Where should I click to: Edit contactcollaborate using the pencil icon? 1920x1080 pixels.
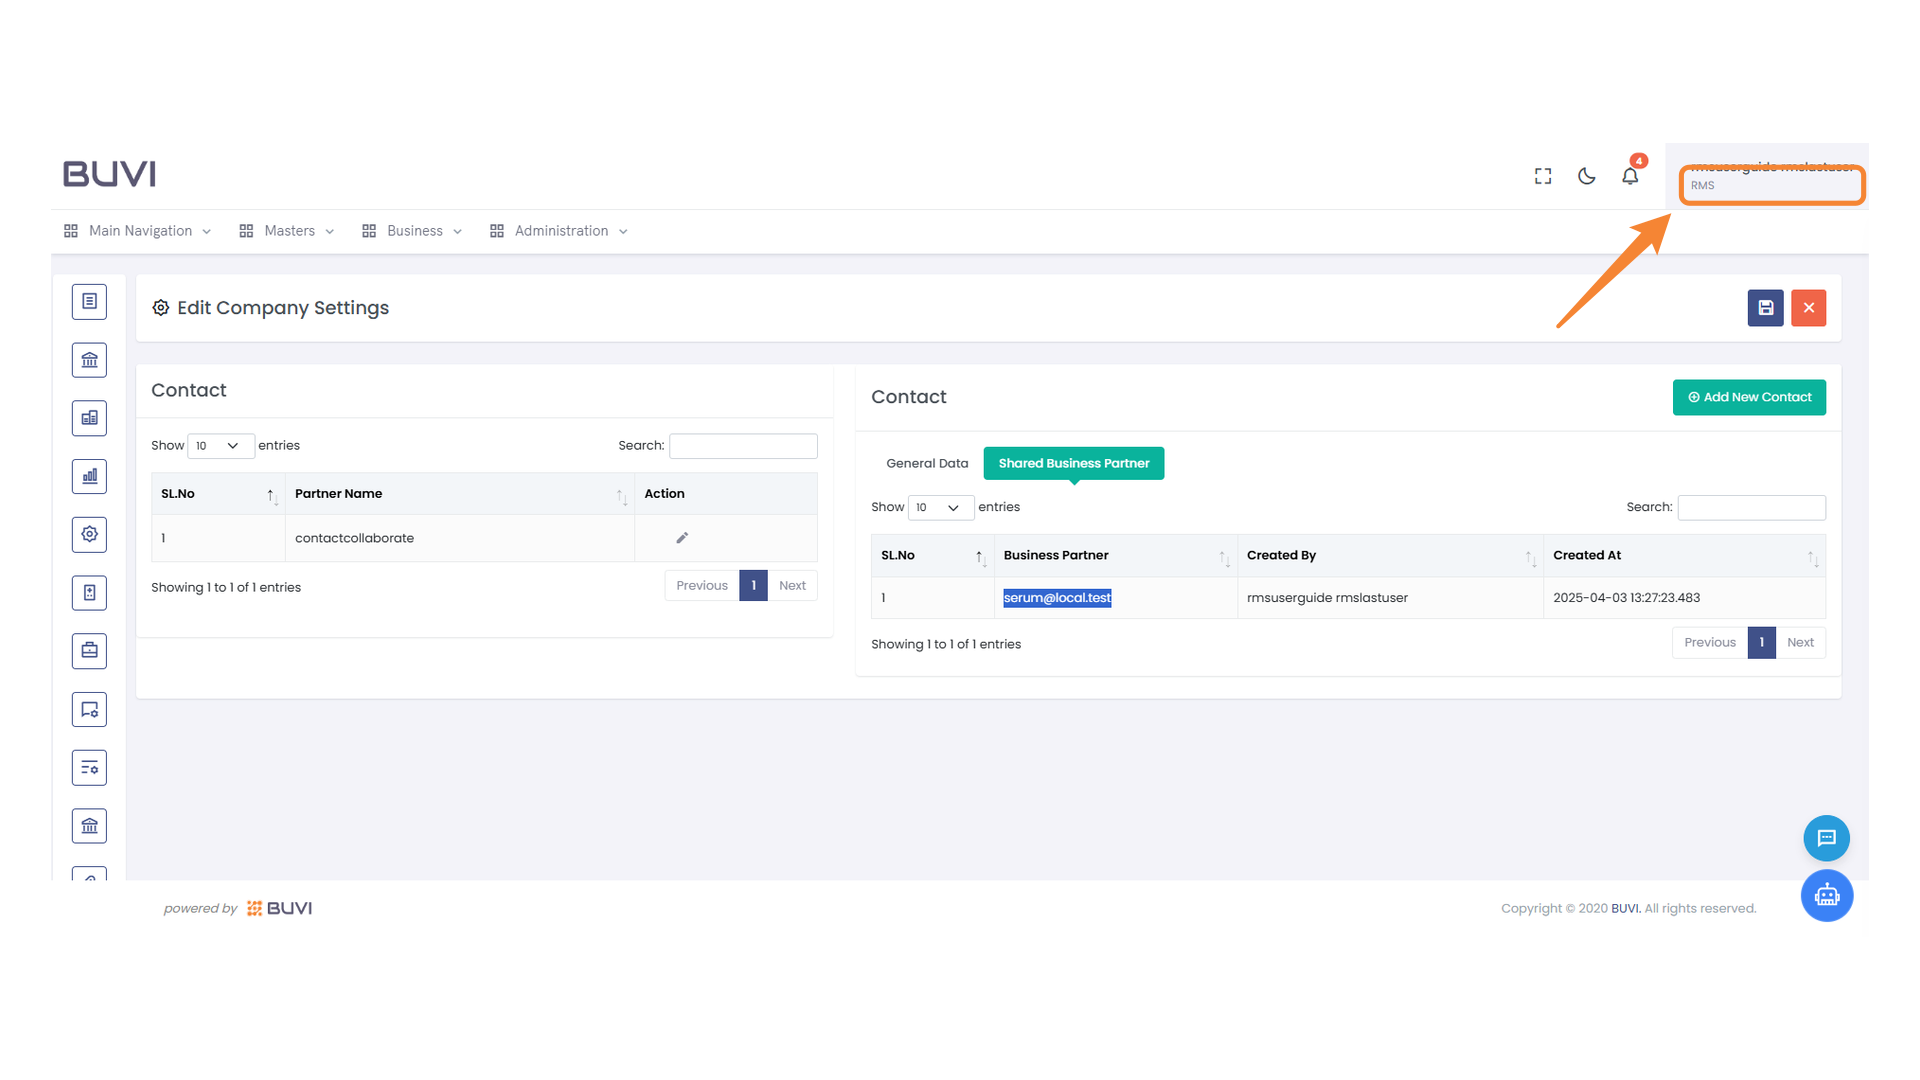681,537
